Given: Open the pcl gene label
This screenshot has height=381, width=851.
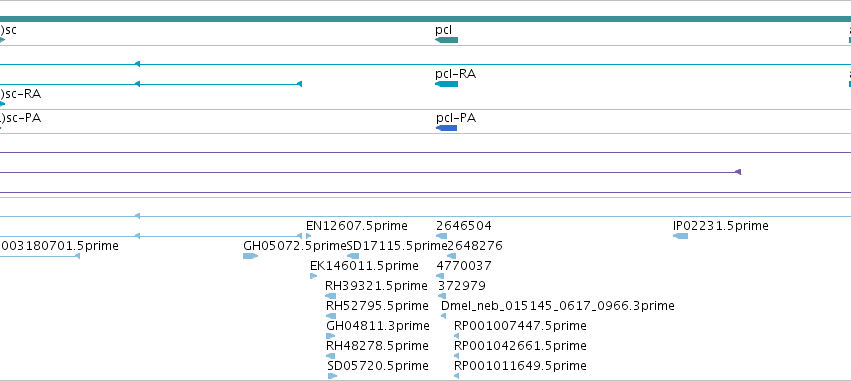Looking at the screenshot, I should coord(443,30).
